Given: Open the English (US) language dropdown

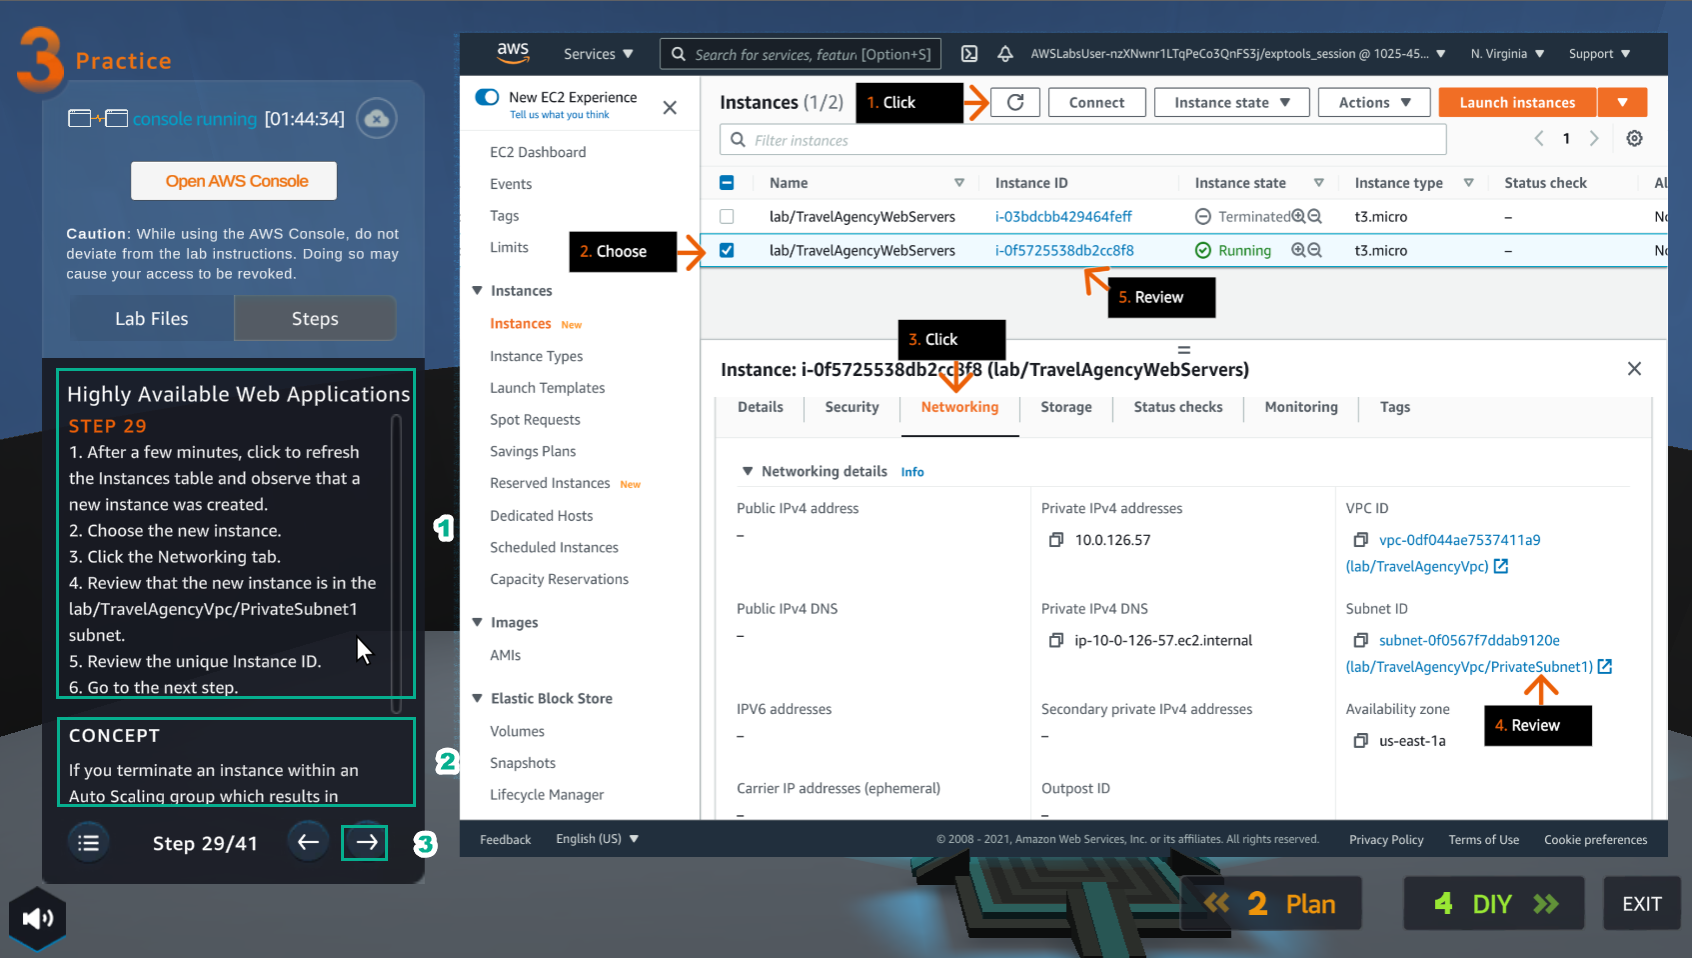Looking at the screenshot, I should tap(597, 839).
